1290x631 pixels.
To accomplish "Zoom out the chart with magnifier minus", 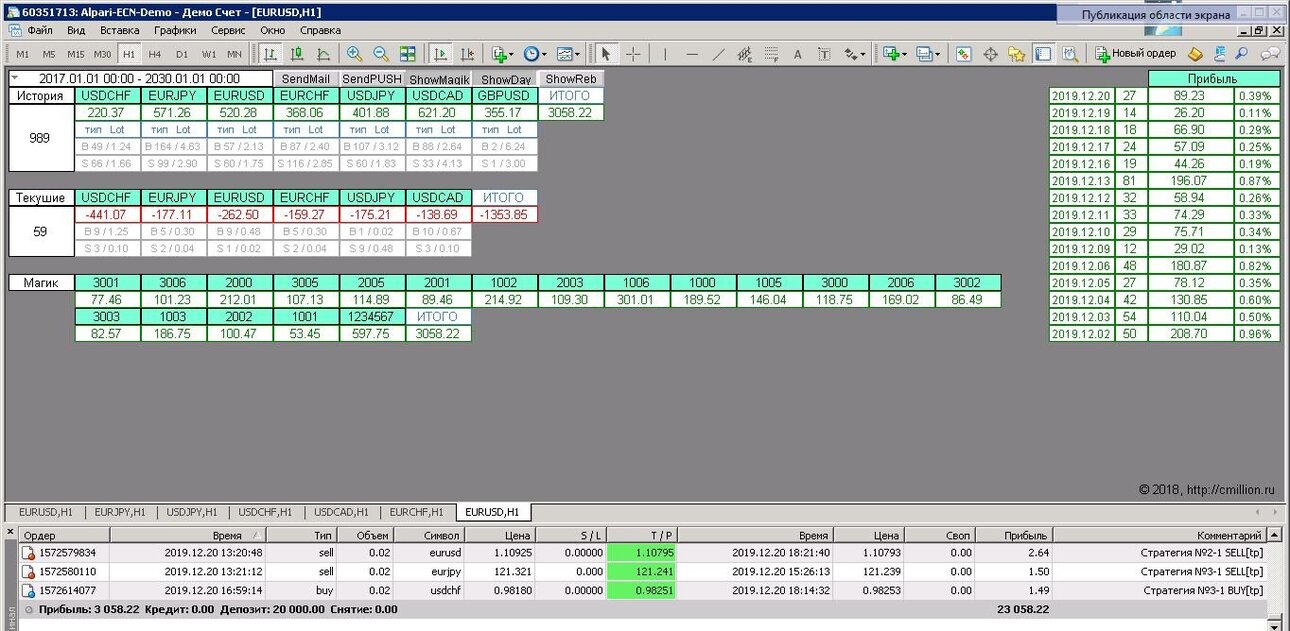I will pyautogui.click(x=381, y=54).
